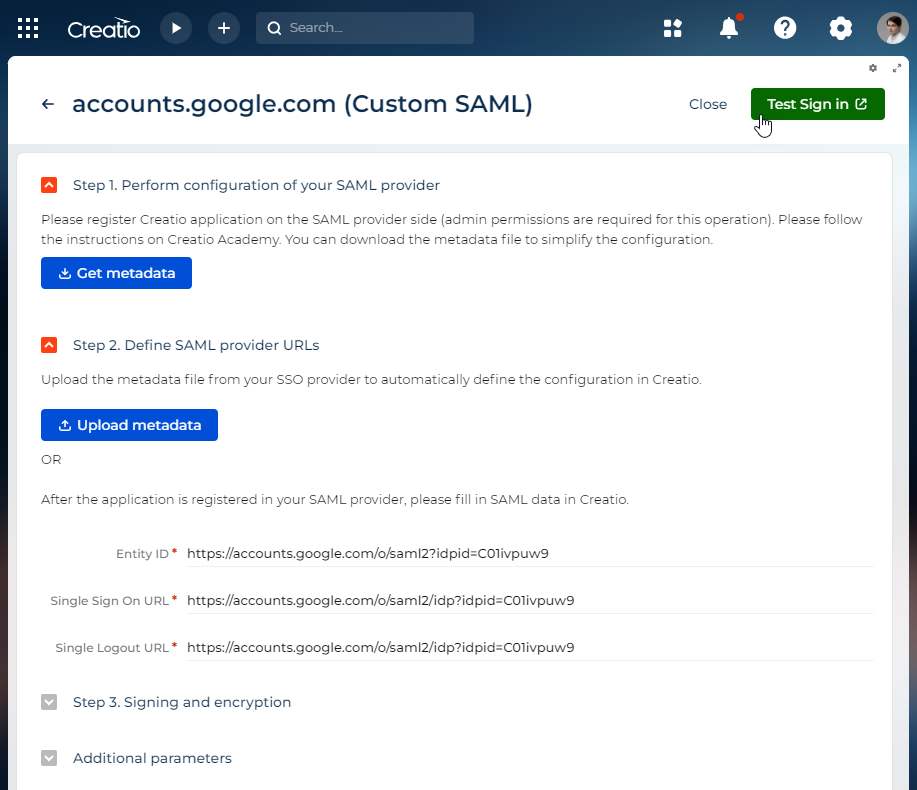Click the Step 3. Signing and encryption heading text
The image size is (917, 790).
coord(182,702)
